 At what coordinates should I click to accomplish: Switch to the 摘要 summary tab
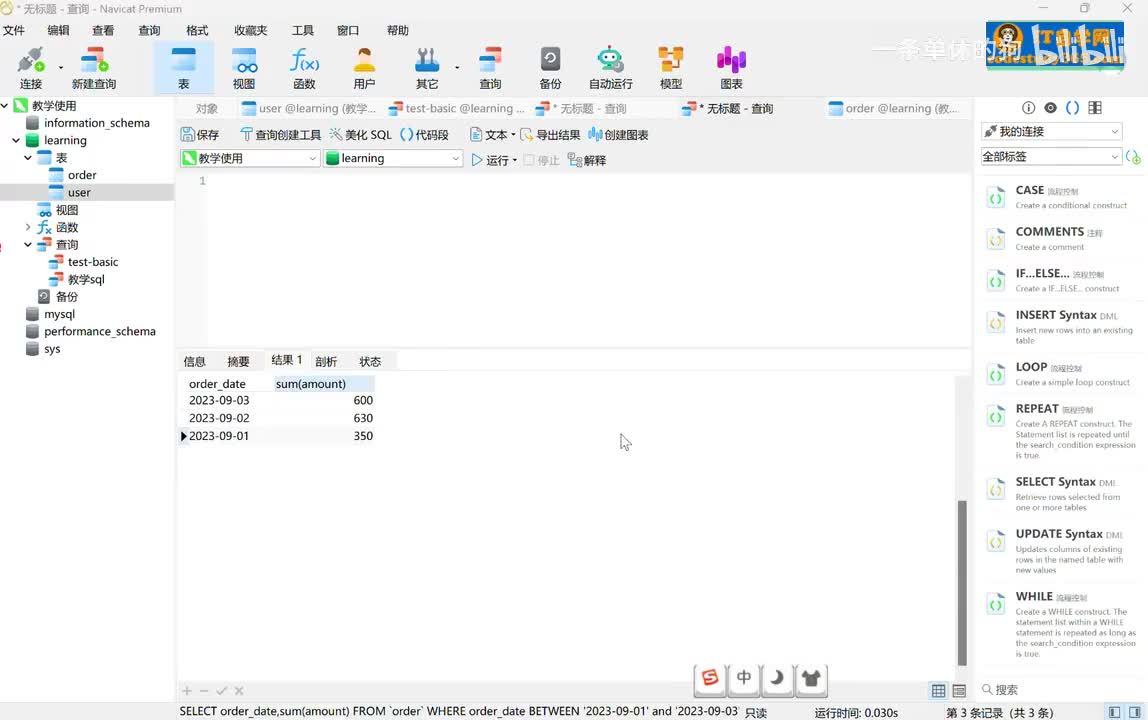click(x=238, y=361)
